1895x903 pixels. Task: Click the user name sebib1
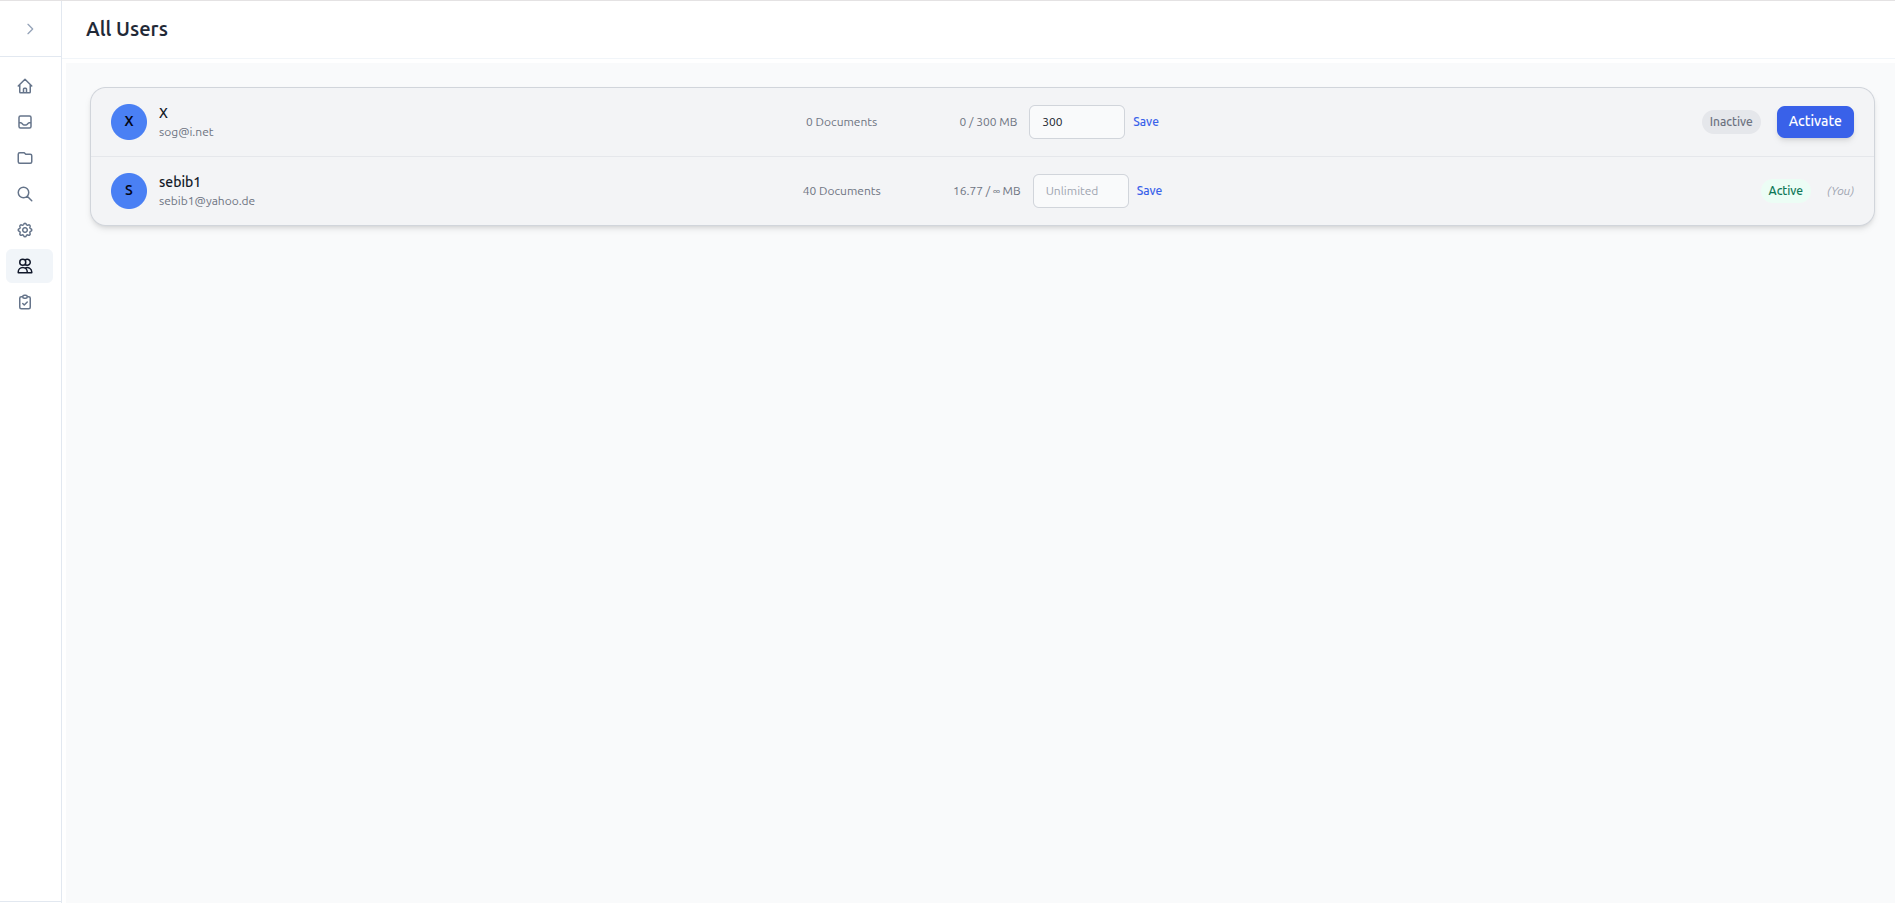pos(180,182)
